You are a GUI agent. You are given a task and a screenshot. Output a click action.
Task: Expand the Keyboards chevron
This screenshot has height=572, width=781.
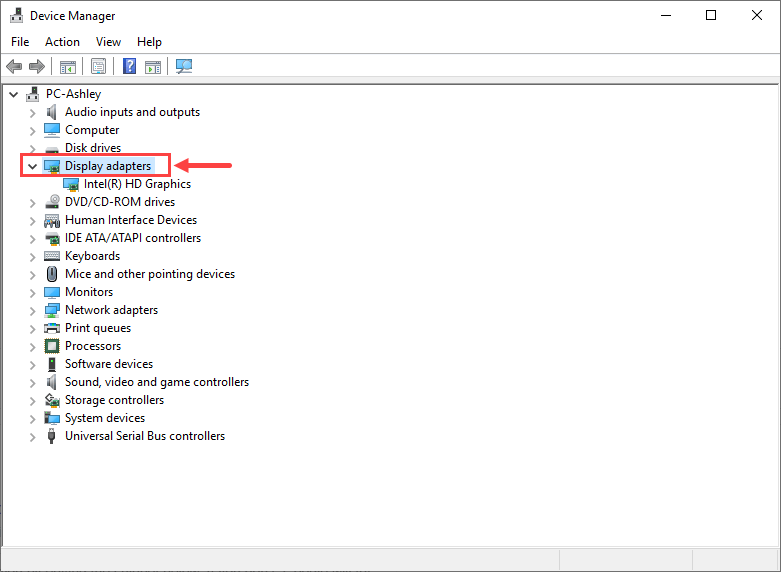pos(32,257)
